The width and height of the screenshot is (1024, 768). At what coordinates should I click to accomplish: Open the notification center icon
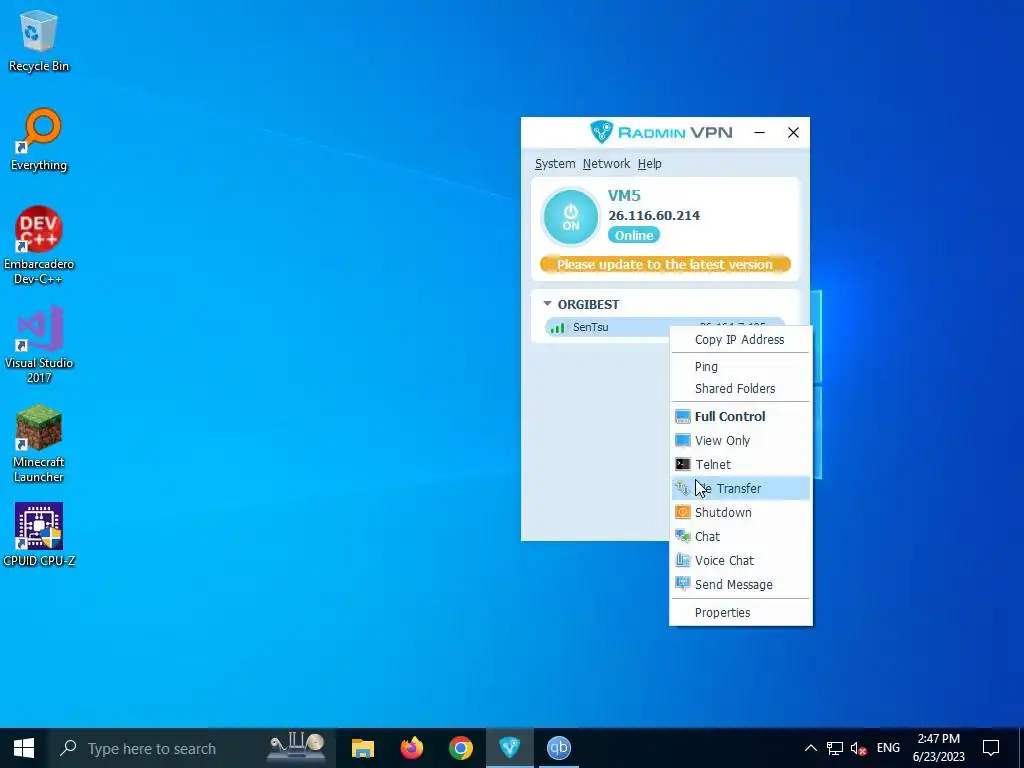991,748
